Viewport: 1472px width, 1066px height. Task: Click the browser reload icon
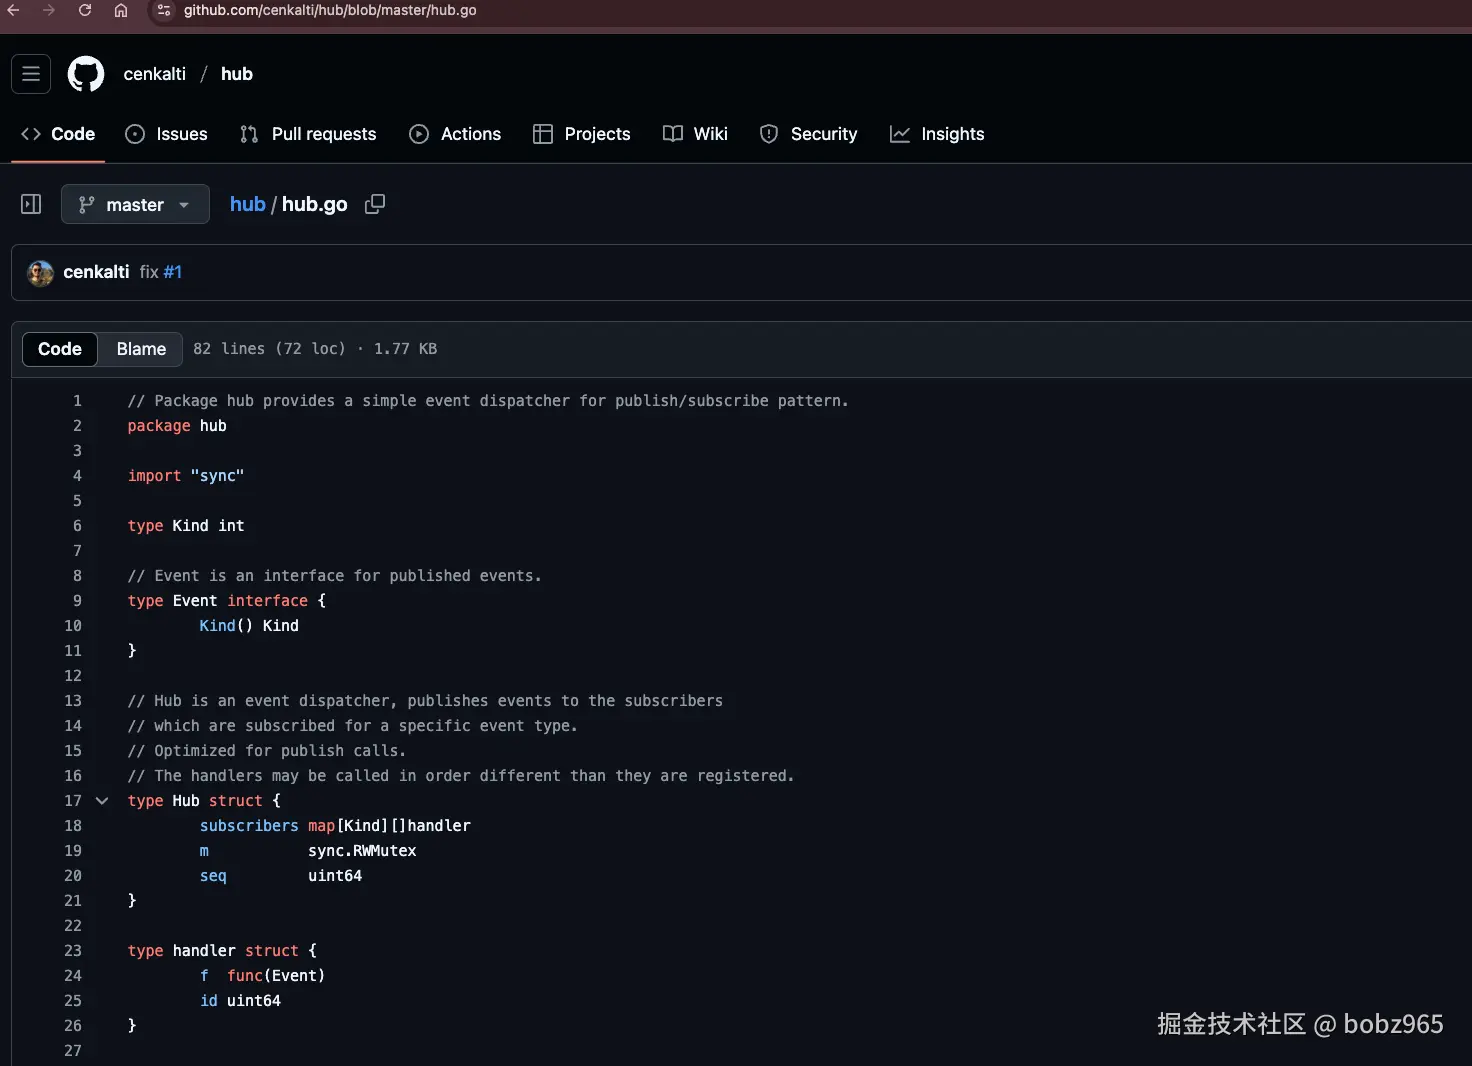point(85,10)
